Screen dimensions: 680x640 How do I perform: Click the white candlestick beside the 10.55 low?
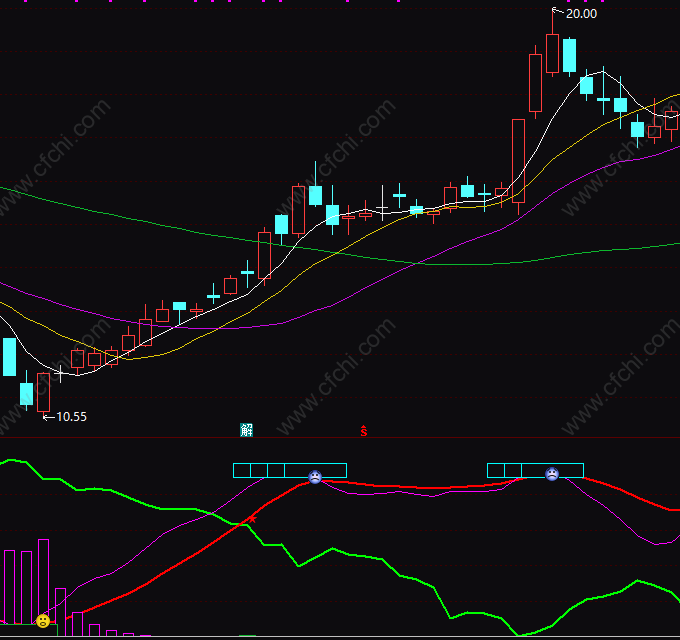click(43, 392)
